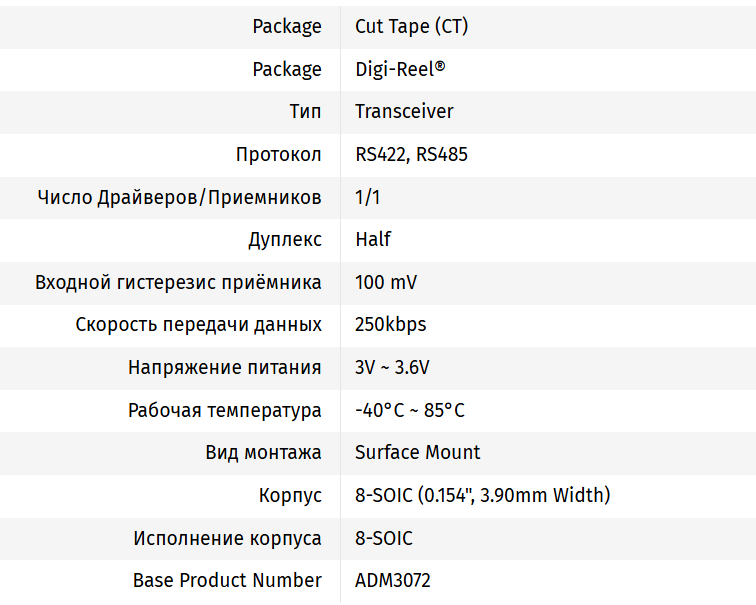This screenshot has width=756, height=605.
Task: Select the 3V ~ 3.6V supply voltage value
Action: [x=392, y=368]
